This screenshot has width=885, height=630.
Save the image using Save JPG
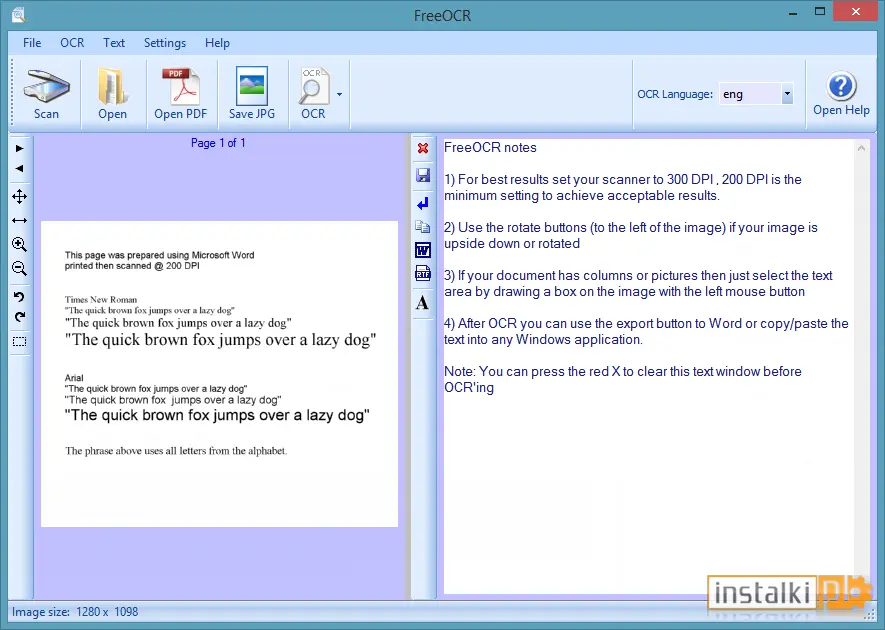pyautogui.click(x=252, y=94)
